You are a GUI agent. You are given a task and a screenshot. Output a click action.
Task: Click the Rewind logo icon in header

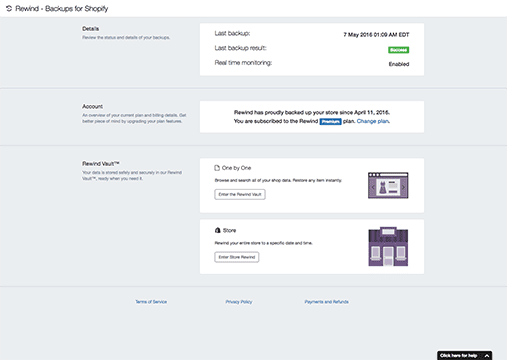click(x=9, y=8)
